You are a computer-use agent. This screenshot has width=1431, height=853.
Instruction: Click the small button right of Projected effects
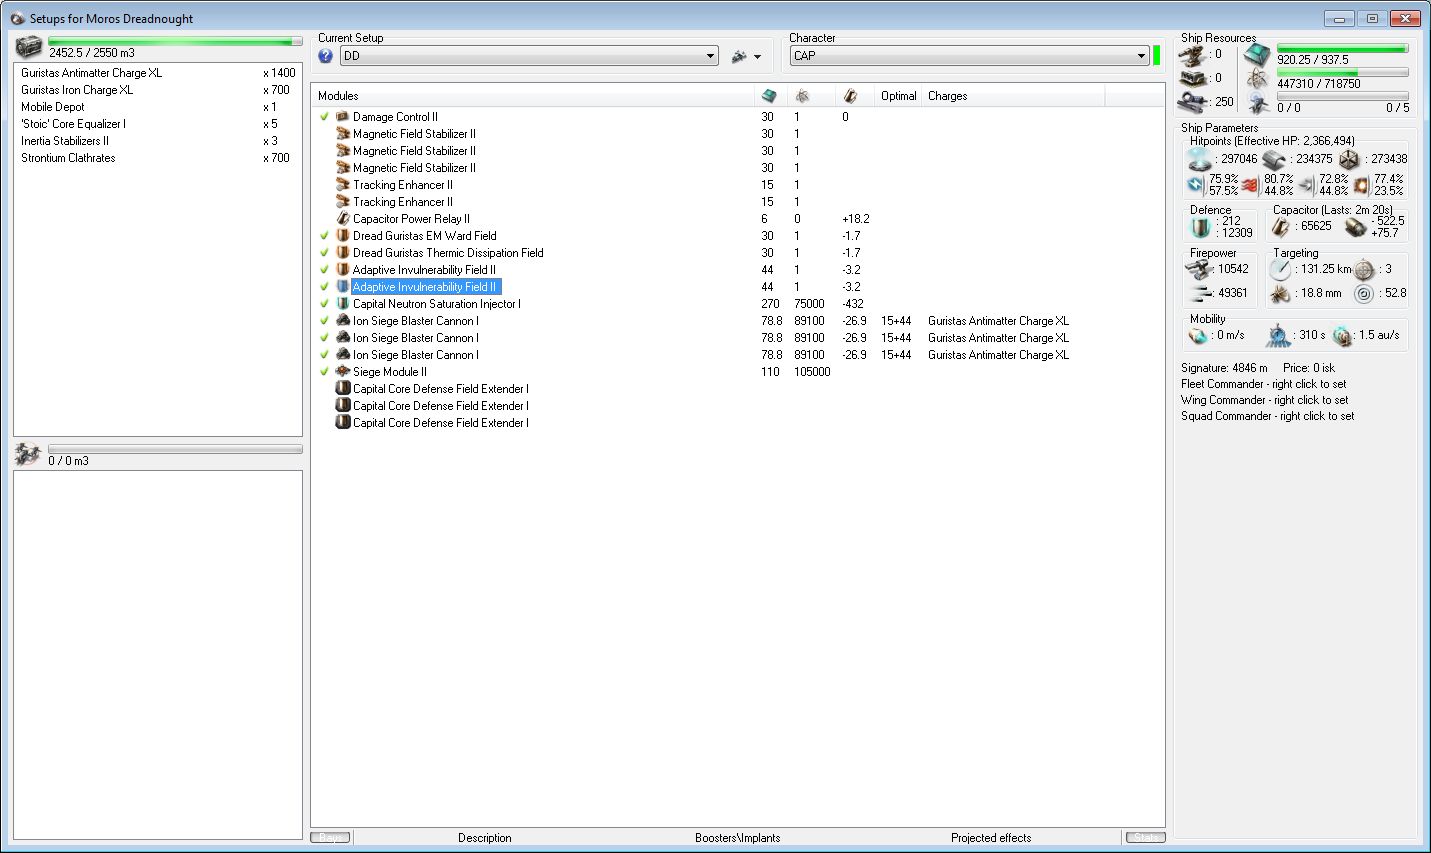coord(1146,838)
